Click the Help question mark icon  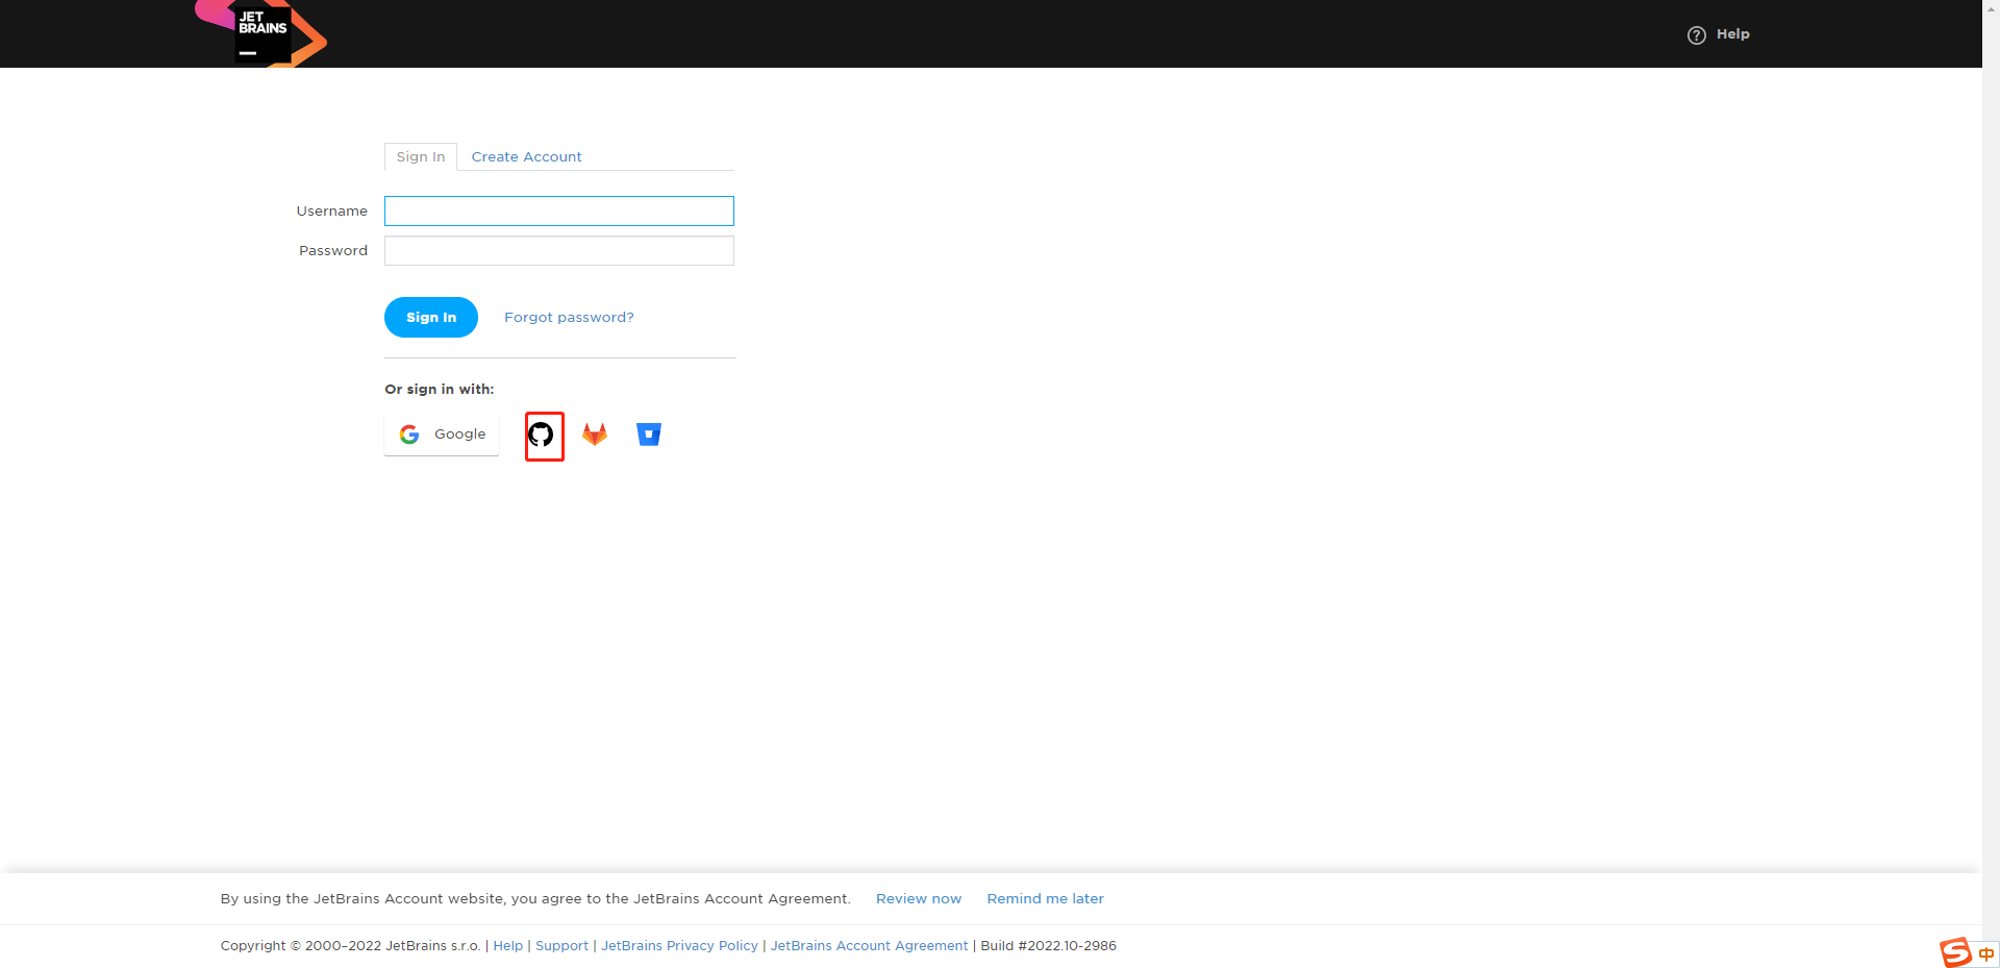[1696, 35]
